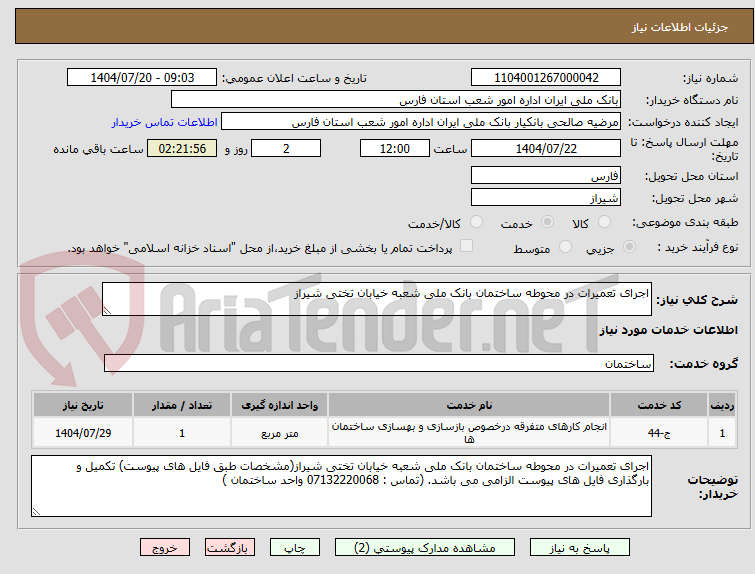This screenshot has height=574, width=755.
Task: Click the تاریخ نیاز column header
Action: pyautogui.click(x=83, y=405)
